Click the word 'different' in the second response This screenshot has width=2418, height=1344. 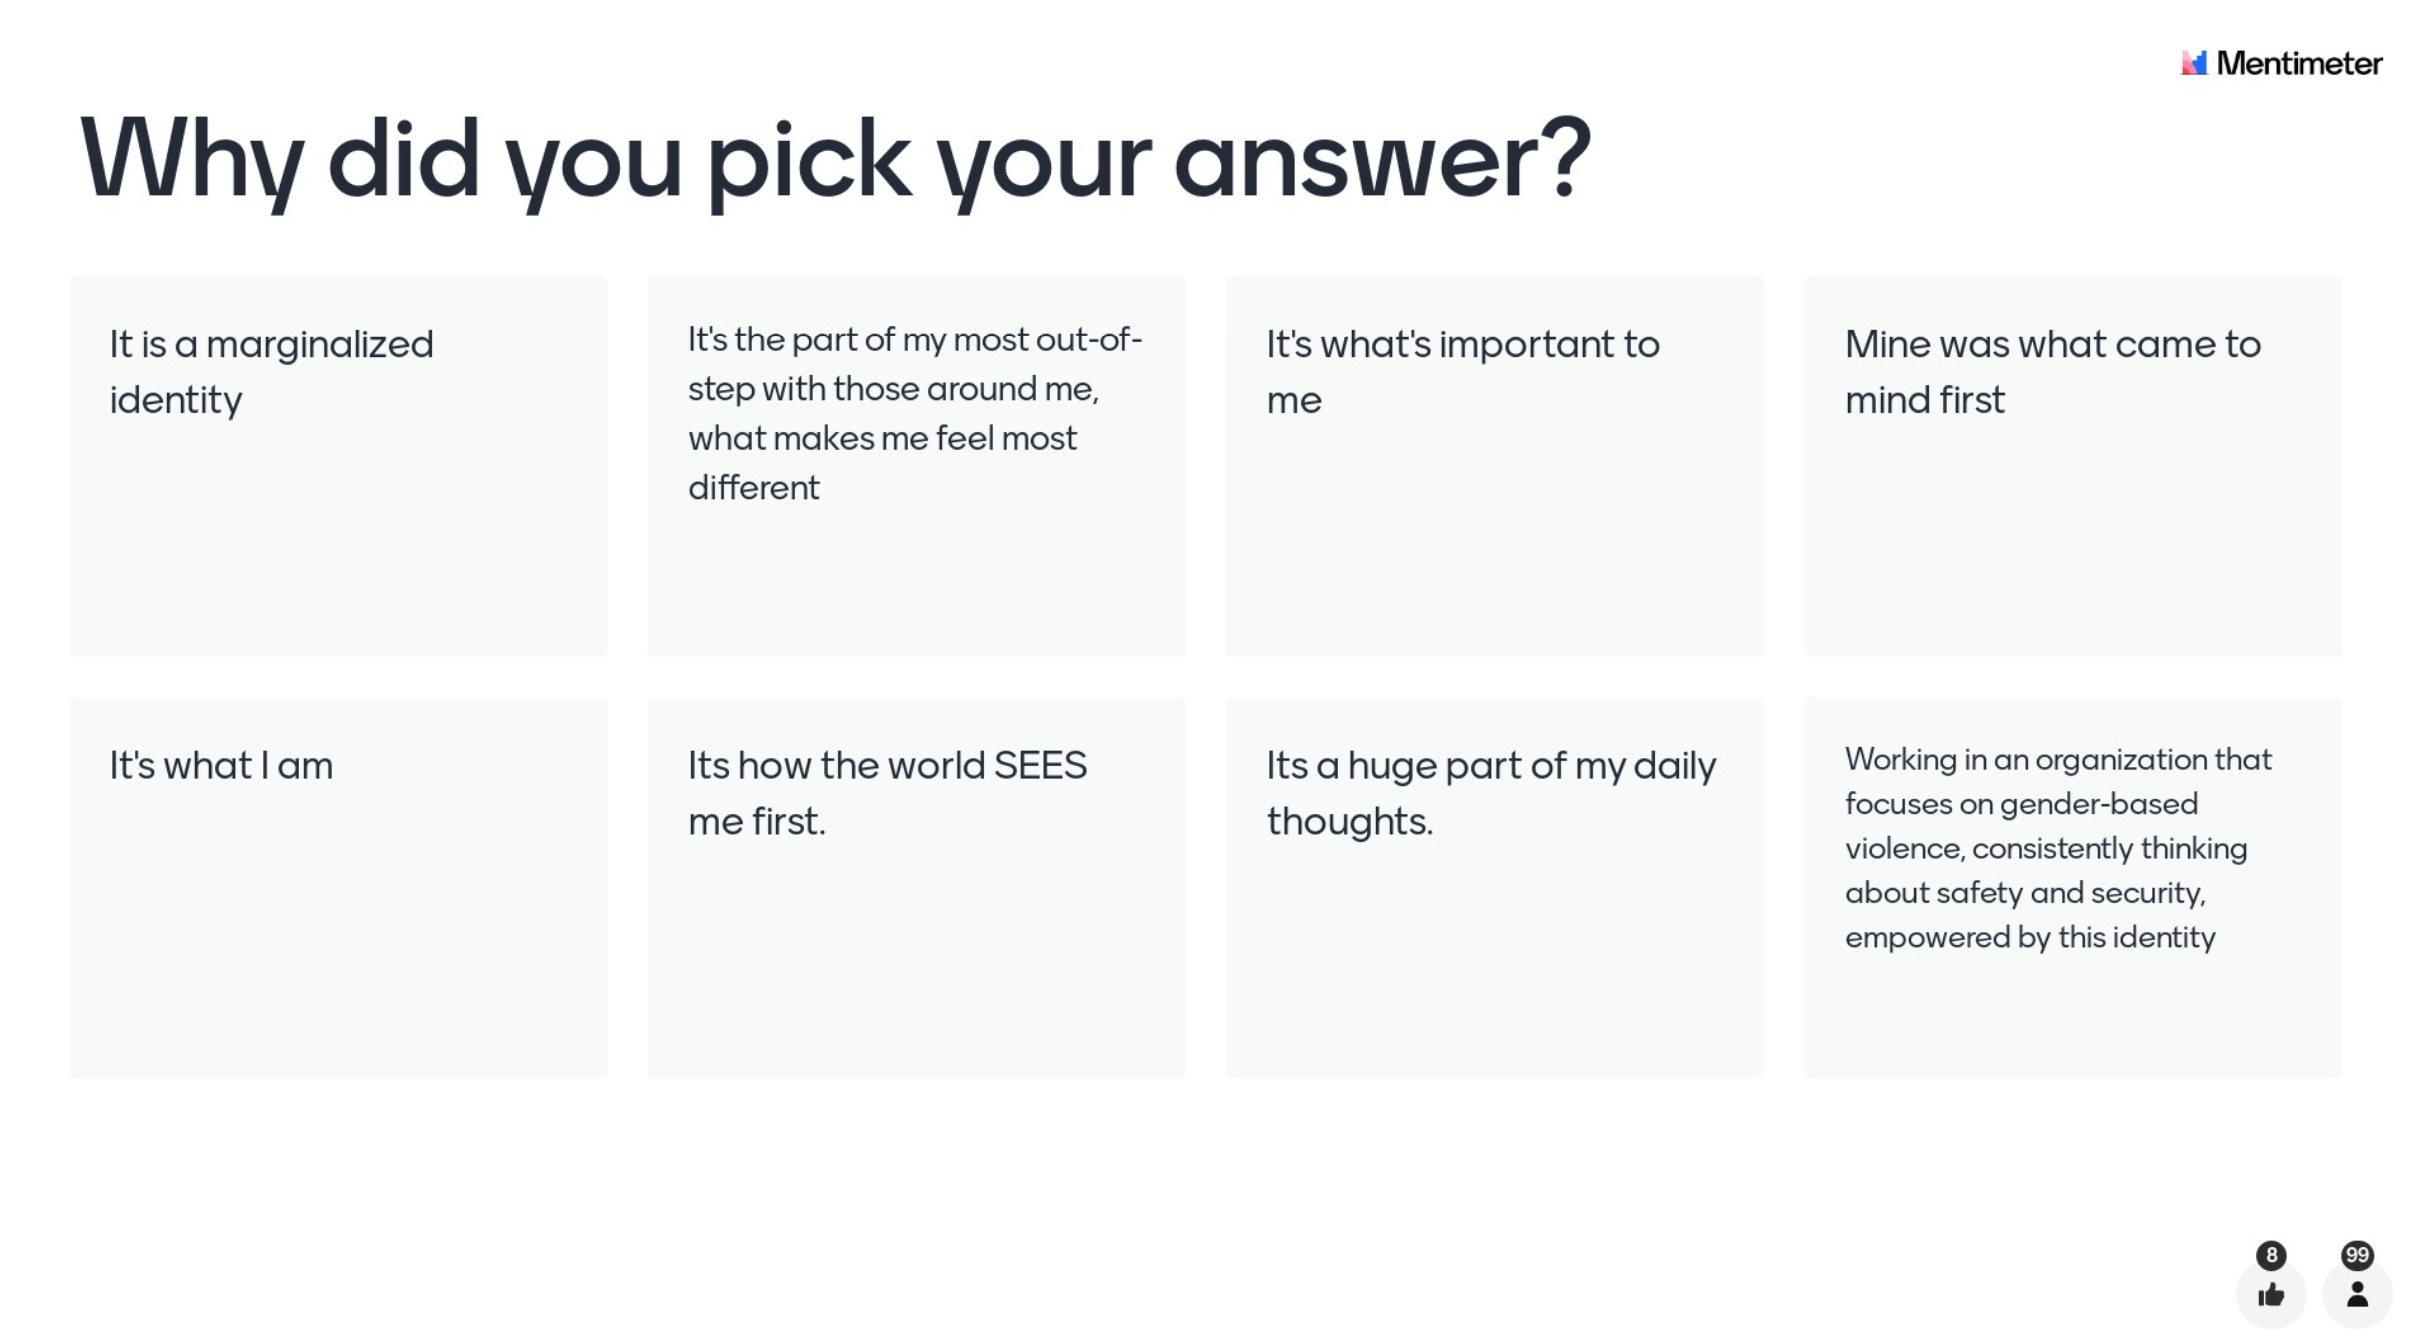pos(753,488)
